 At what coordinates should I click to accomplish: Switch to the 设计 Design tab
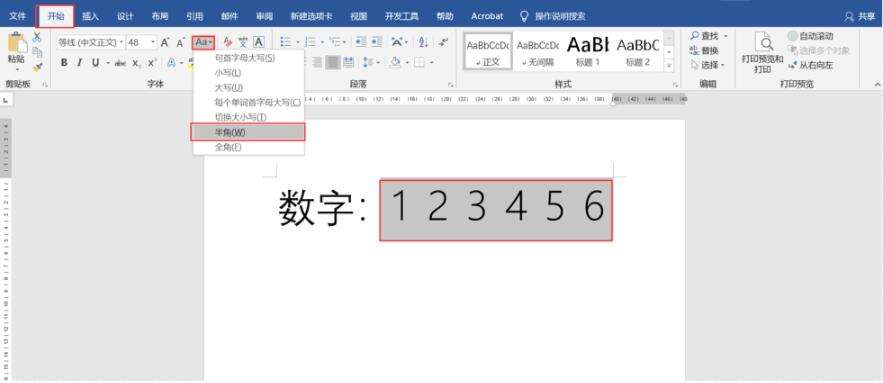125,16
